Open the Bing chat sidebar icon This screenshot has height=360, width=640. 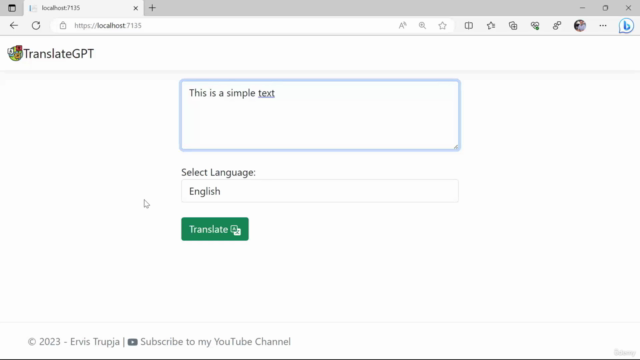(626, 26)
